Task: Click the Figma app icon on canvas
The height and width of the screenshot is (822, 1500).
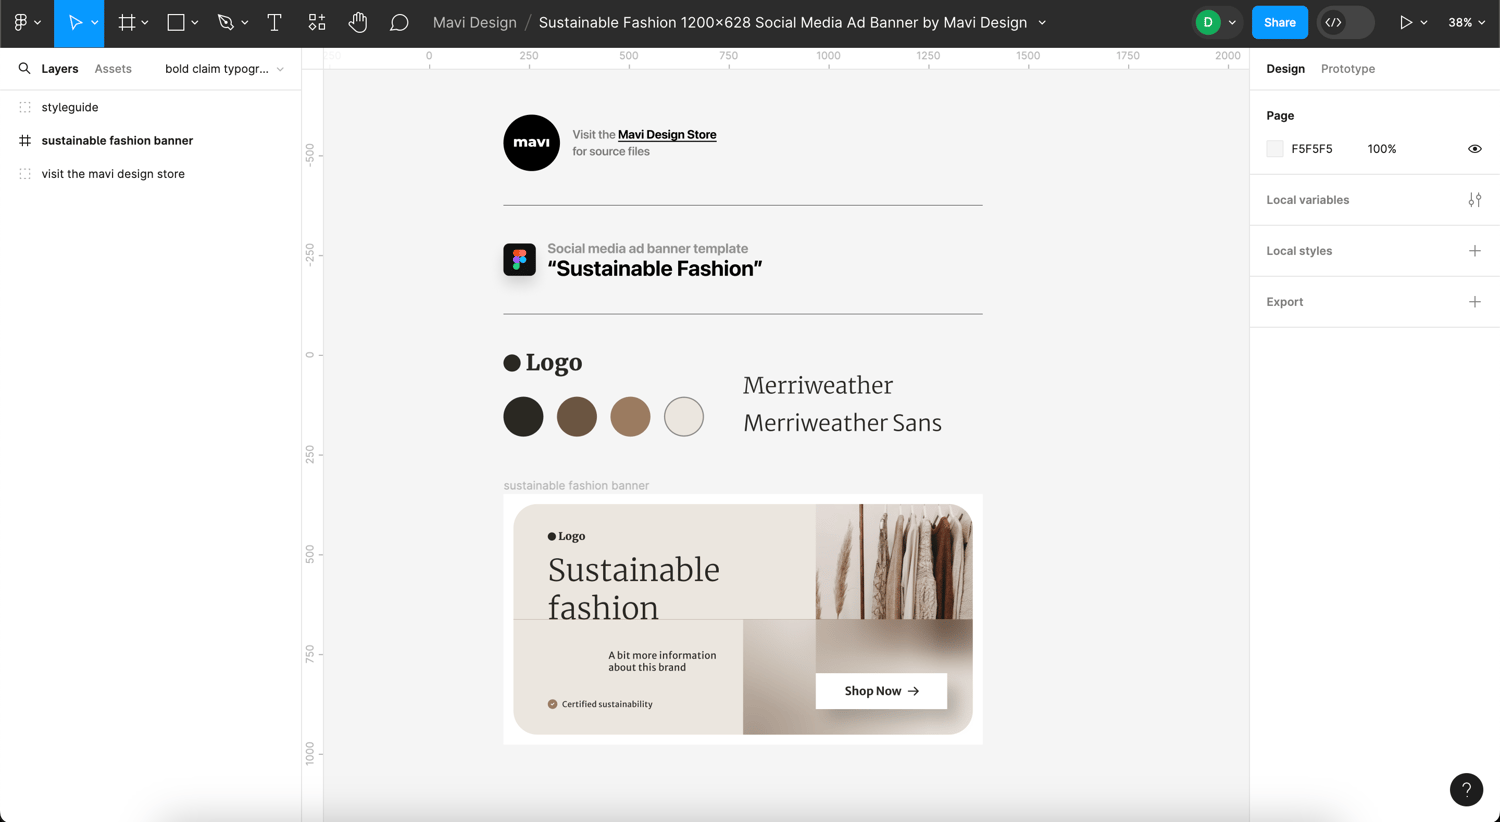Action: [520, 260]
